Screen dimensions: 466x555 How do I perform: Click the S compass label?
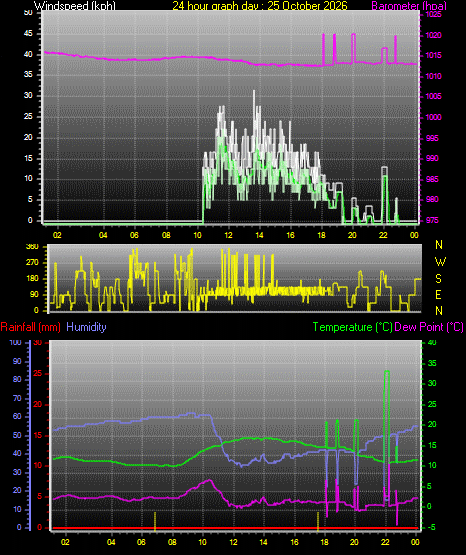point(438,279)
